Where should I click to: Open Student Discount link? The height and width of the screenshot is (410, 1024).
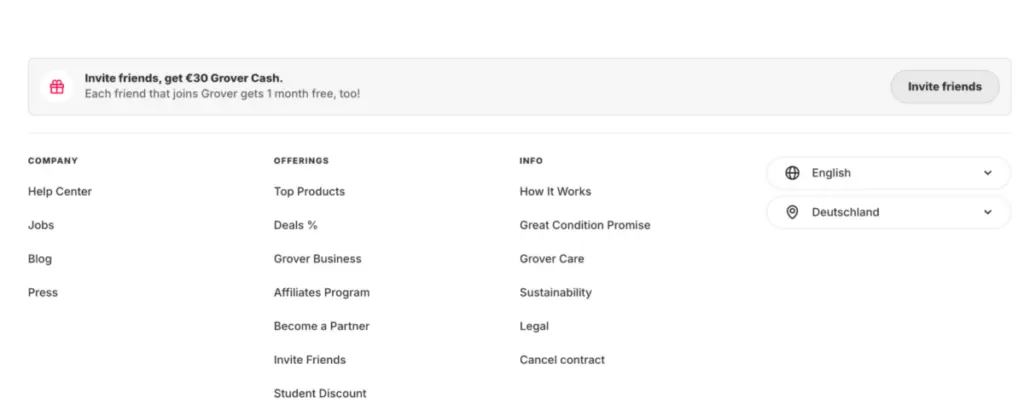[320, 394]
